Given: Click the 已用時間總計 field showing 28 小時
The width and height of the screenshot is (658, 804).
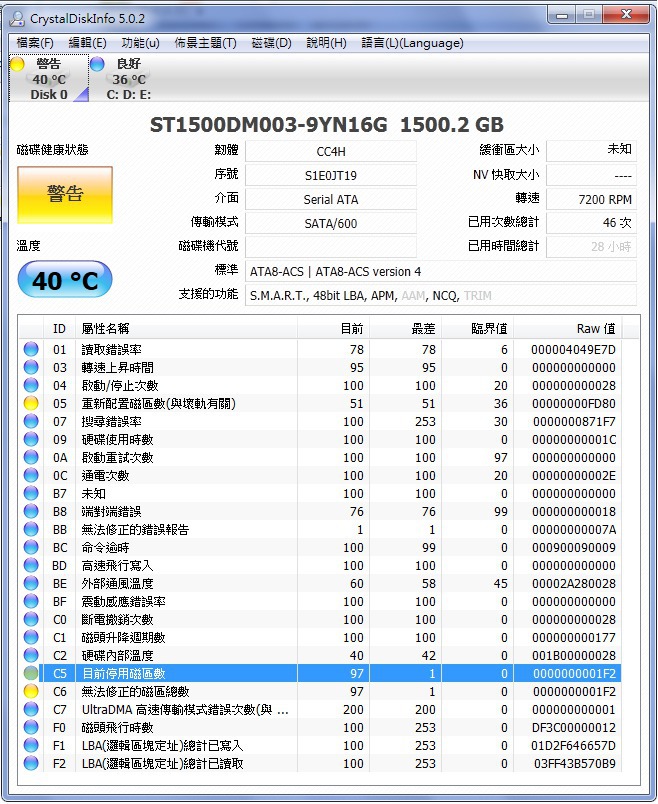Looking at the screenshot, I should (591, 247).
